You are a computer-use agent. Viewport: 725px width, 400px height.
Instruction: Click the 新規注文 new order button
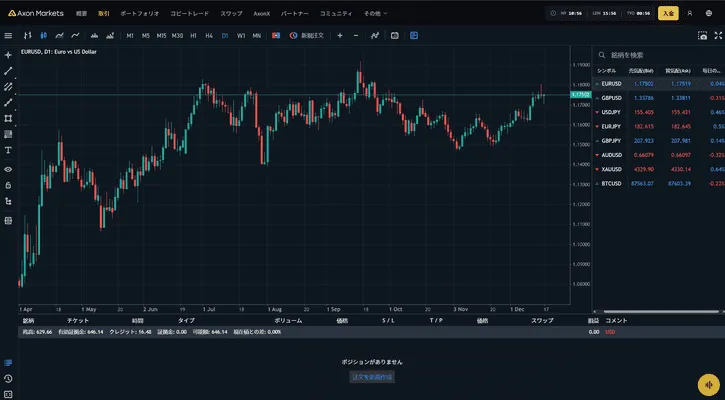coord(307,35)
